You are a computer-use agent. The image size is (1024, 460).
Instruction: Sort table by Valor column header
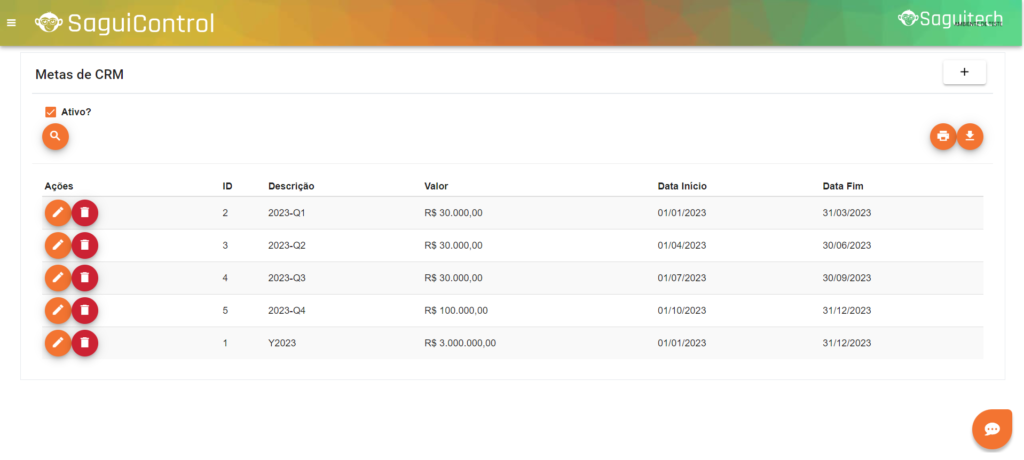[436, 186]
